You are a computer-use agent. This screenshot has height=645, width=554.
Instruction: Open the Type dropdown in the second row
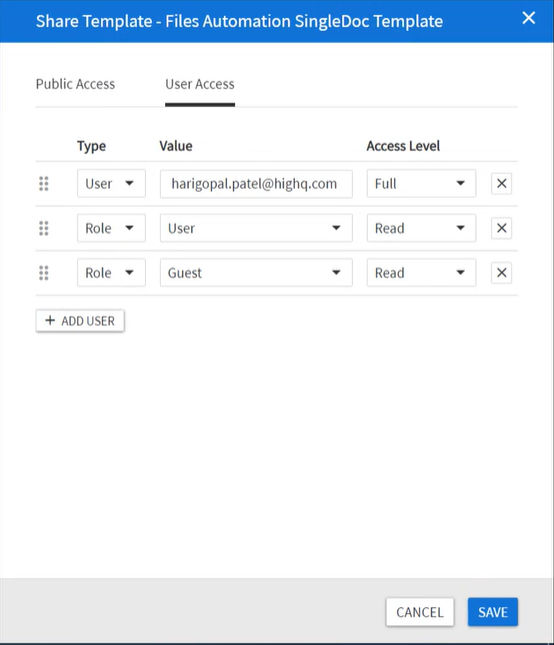pyautogui.click(x=111, y=228)
